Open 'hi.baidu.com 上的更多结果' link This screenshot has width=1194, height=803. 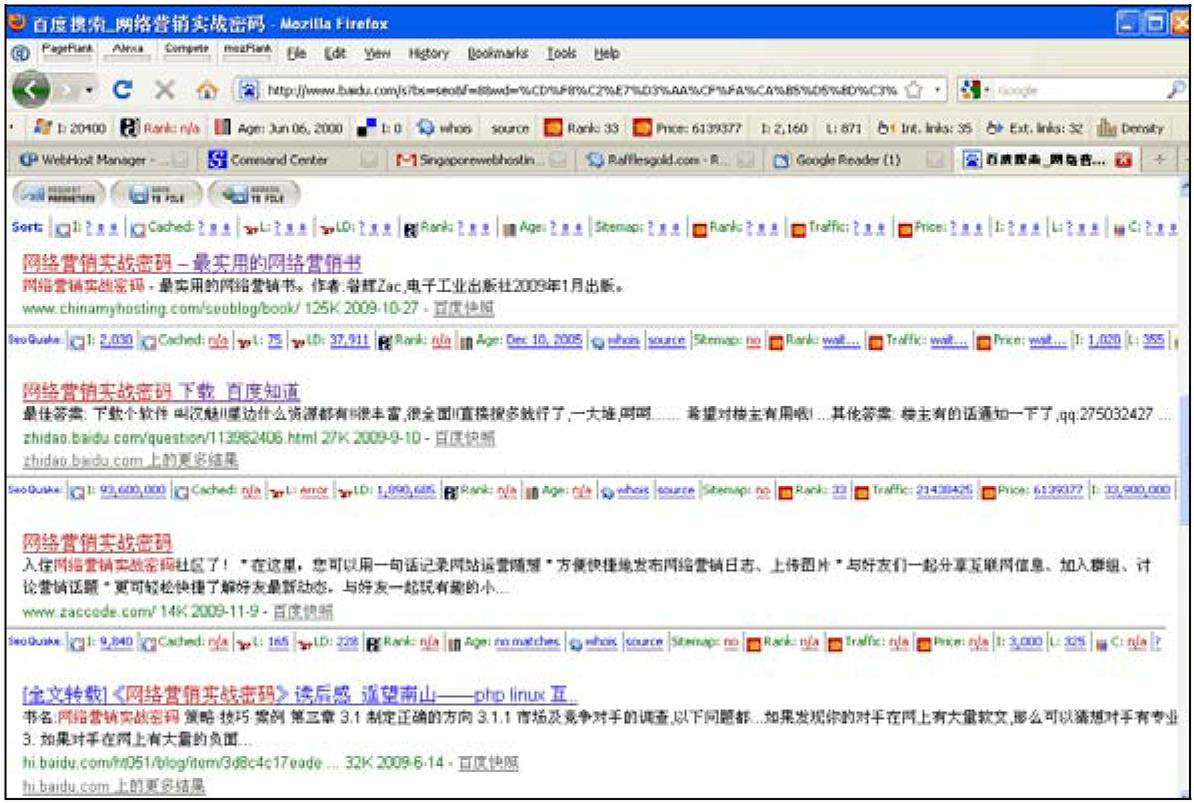[x=114, y=785]
